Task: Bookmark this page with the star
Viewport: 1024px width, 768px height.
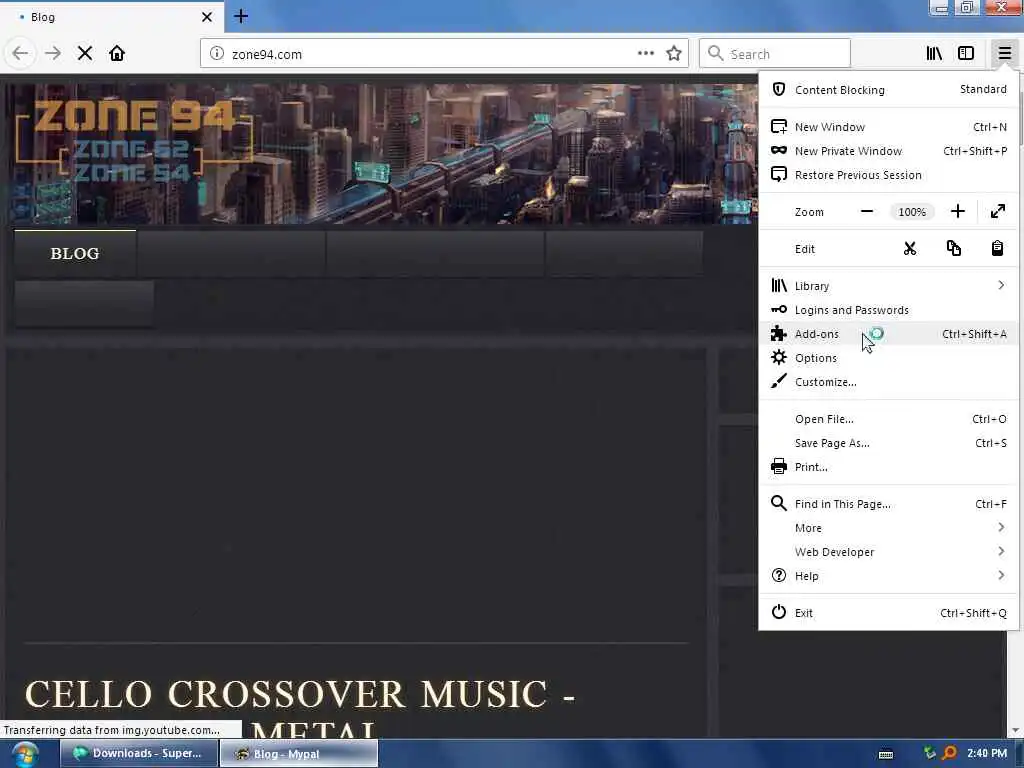Action: (x=674, y=54)
